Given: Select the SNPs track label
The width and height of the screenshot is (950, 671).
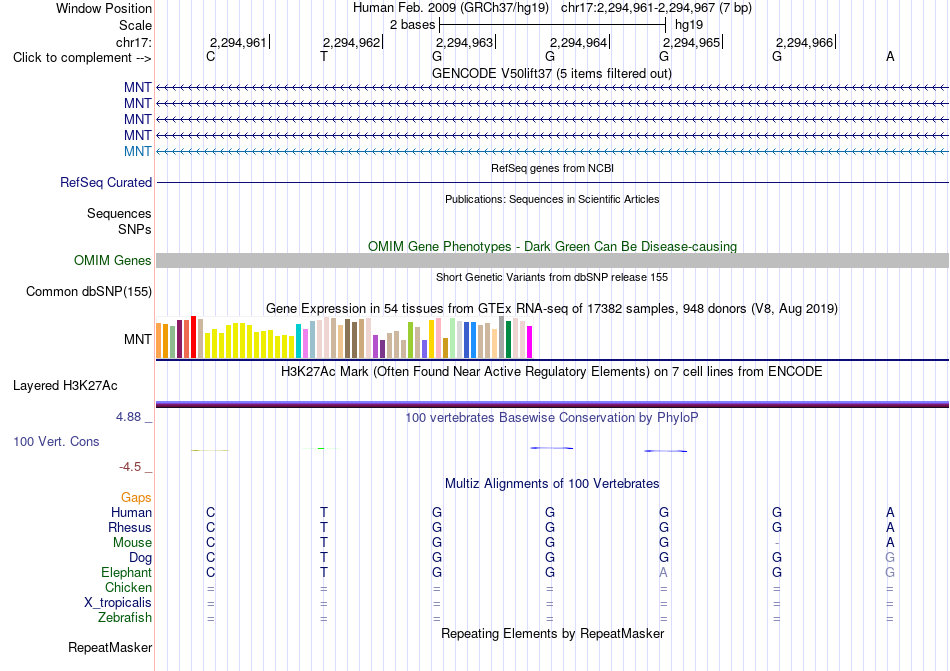Looking at the screenshot, I should coord(135,229).
